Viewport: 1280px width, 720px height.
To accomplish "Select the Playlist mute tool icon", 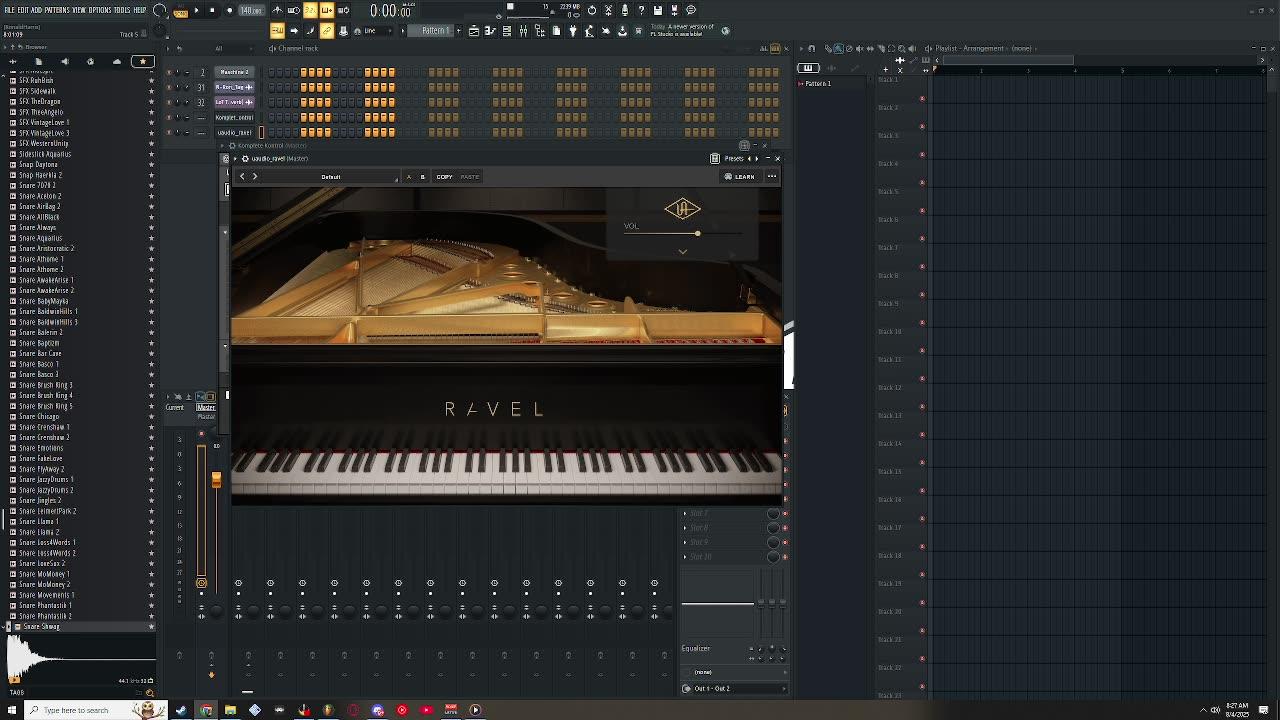I will pyautogui.click(x=860, y=48).
